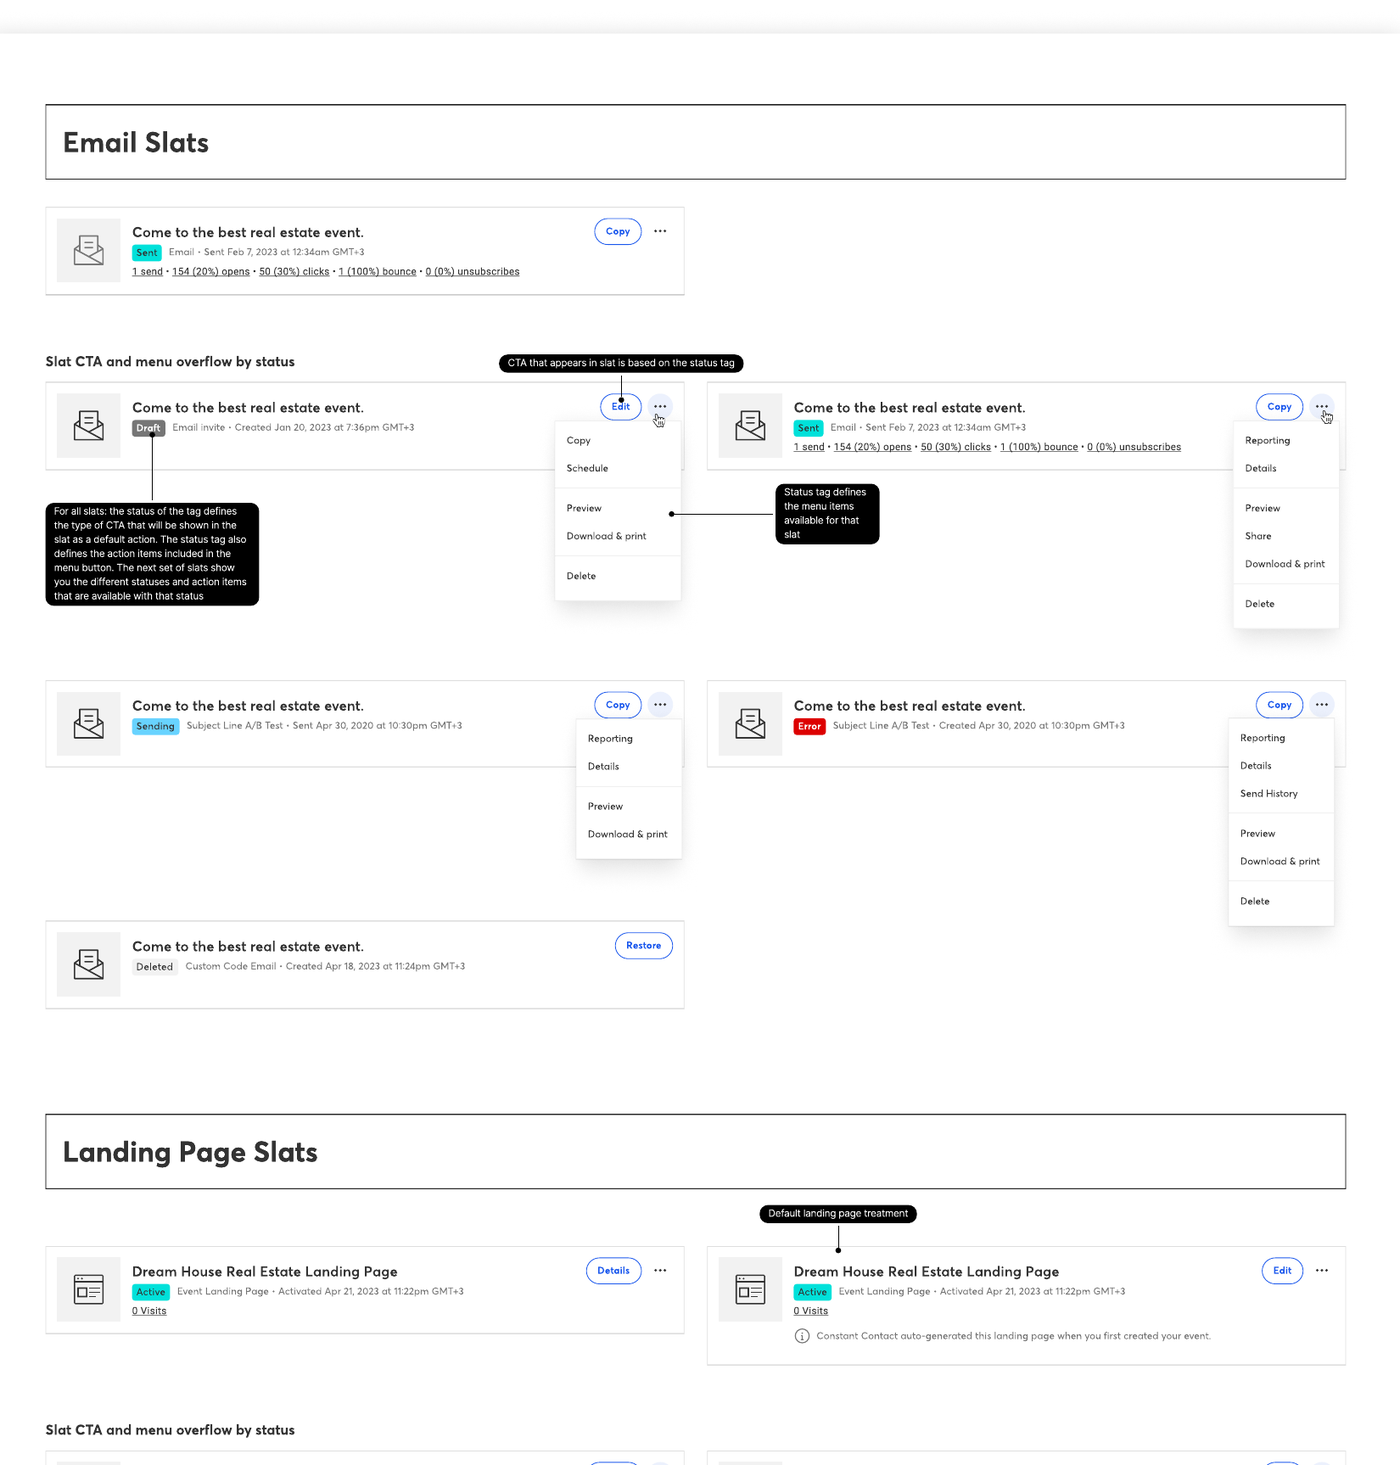
Task: Click the envelope icon on the Deleted slat
Action: point(89,964)
